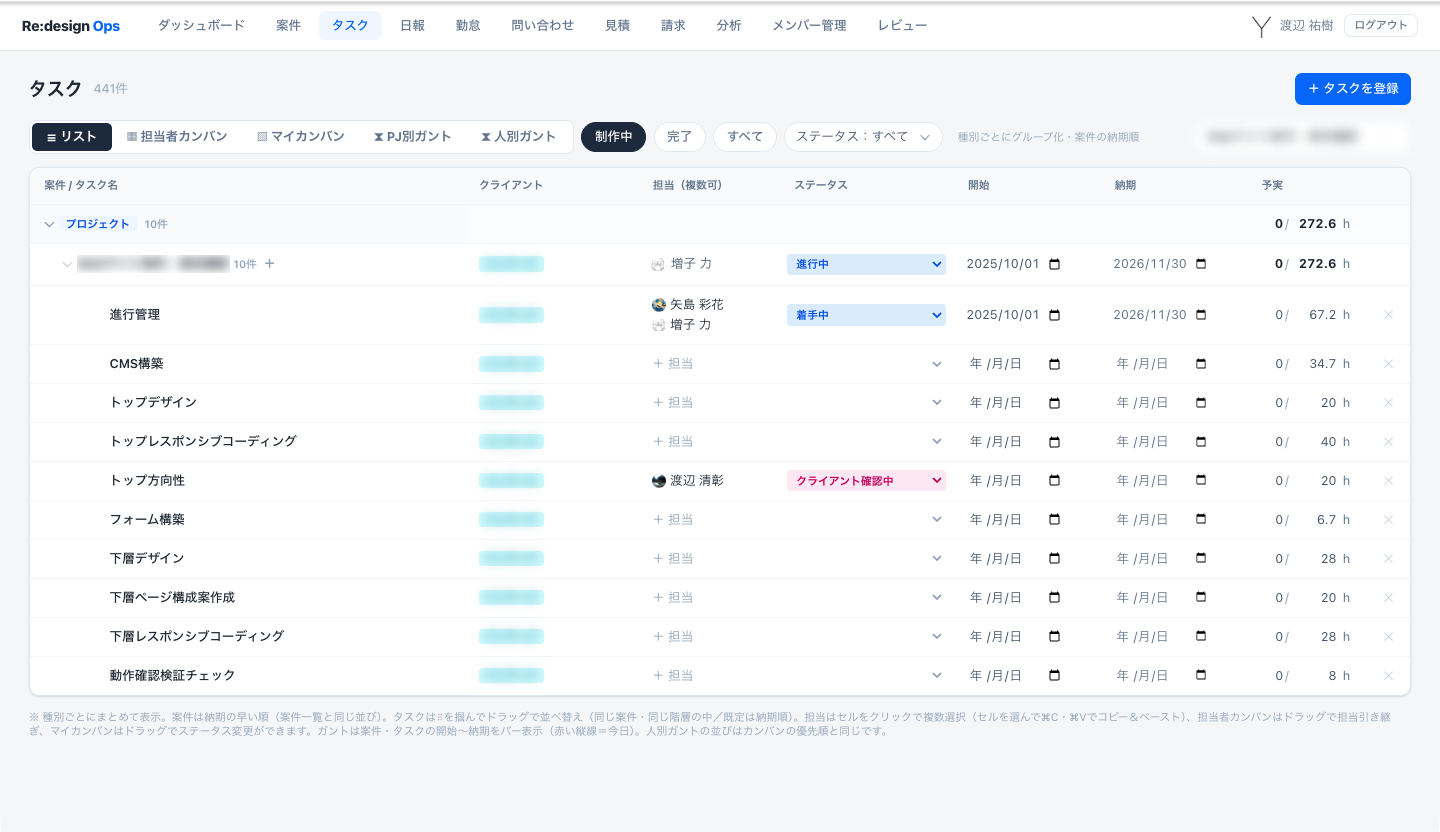Click the タスクを登録 button
Image resolution: width=1440 pixels, height=832 pixels.
pos(1353,88)
